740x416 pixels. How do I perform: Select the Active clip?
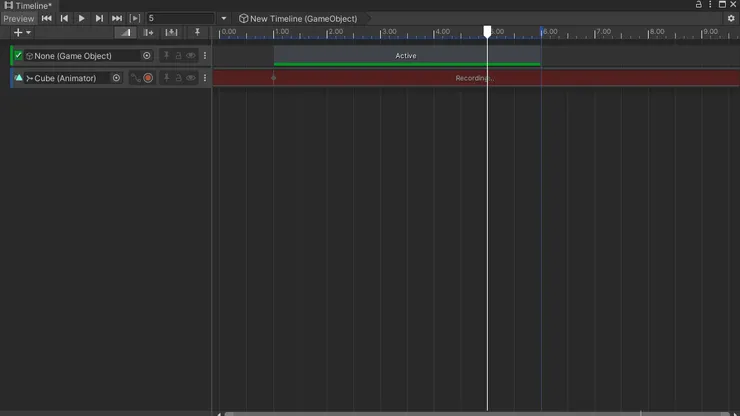(407, 56)
